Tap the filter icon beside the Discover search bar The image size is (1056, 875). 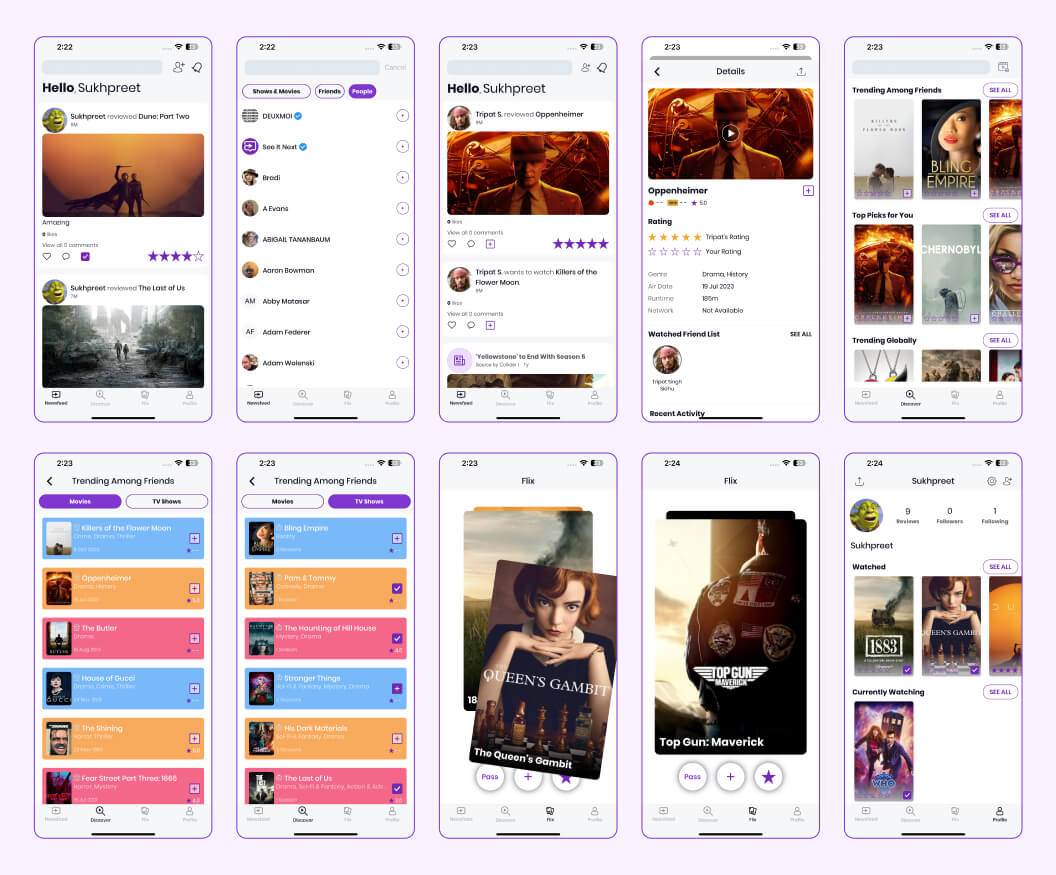tap(1003, 67)
